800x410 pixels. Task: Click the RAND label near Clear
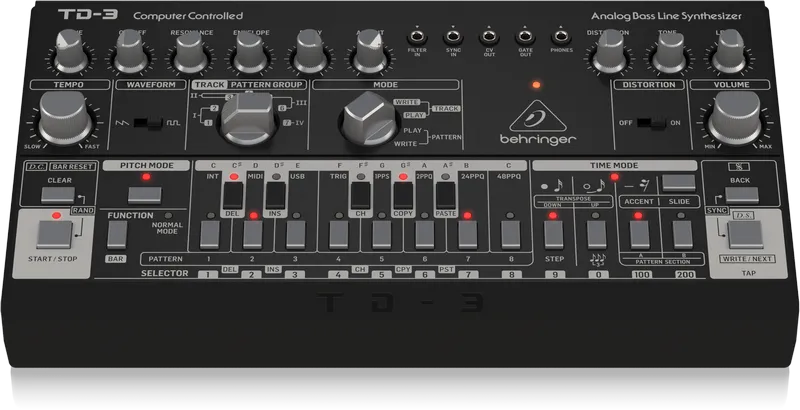[83, 210]
